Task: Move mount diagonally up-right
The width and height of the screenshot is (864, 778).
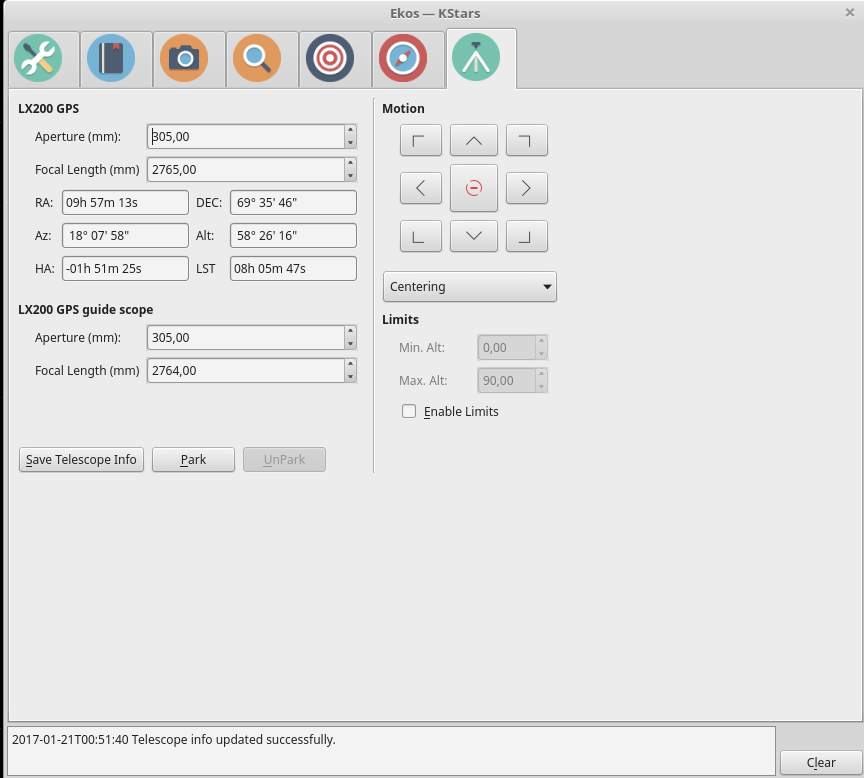Action: tap(527, 141)
